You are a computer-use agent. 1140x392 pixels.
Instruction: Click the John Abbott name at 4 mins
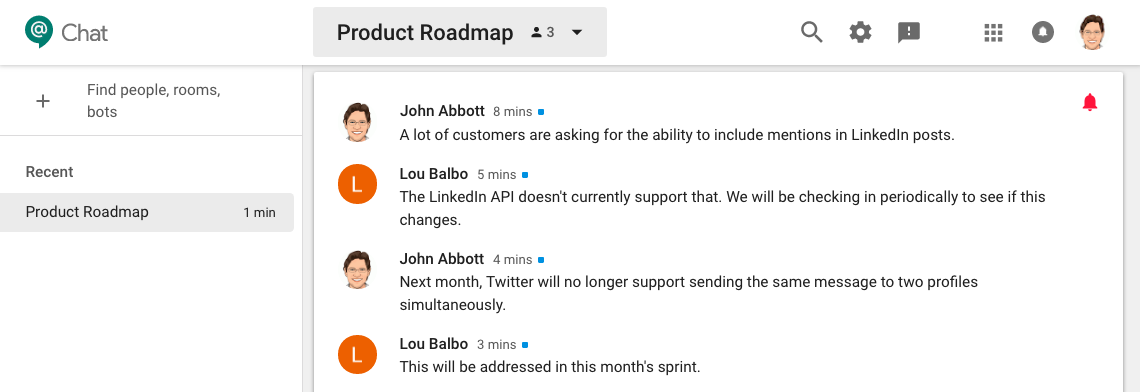point(441,258)
